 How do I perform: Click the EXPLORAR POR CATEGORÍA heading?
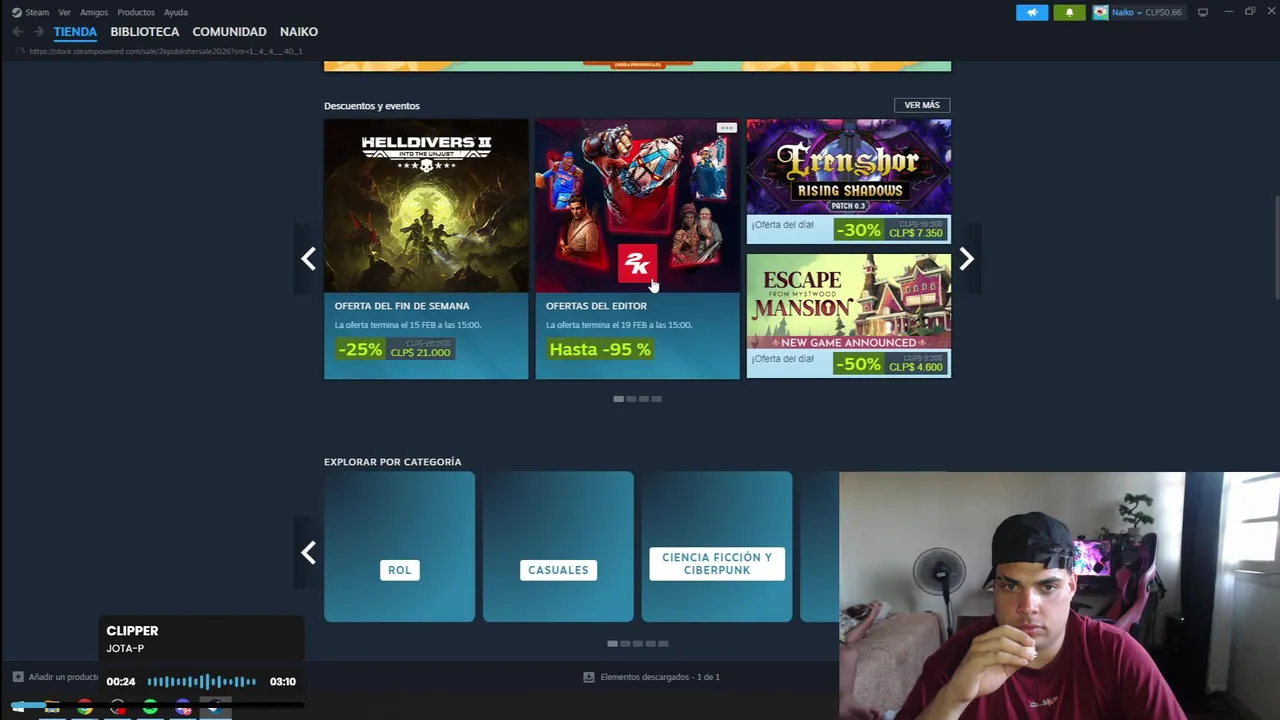tap(393, 462)
